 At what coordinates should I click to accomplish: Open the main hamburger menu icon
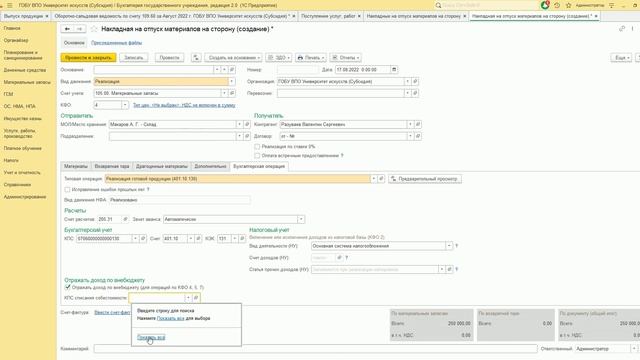[x=10, y=5]
